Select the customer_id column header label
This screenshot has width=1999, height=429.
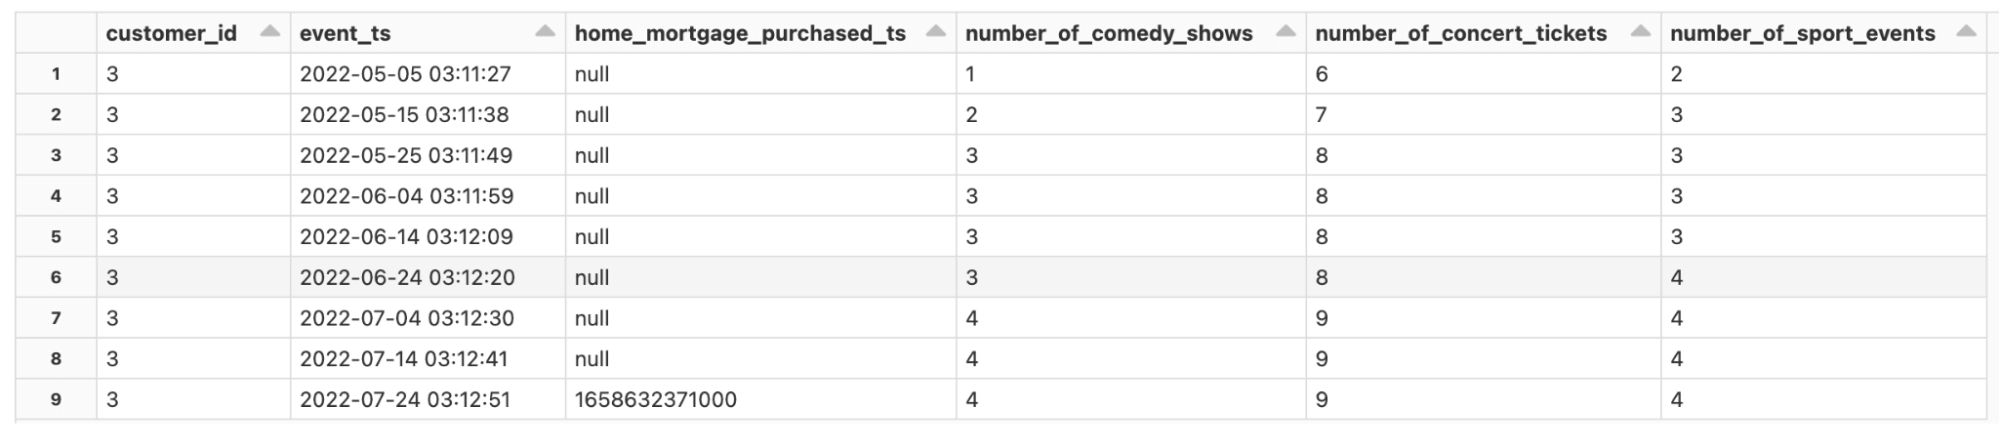[x=171, y=33]
